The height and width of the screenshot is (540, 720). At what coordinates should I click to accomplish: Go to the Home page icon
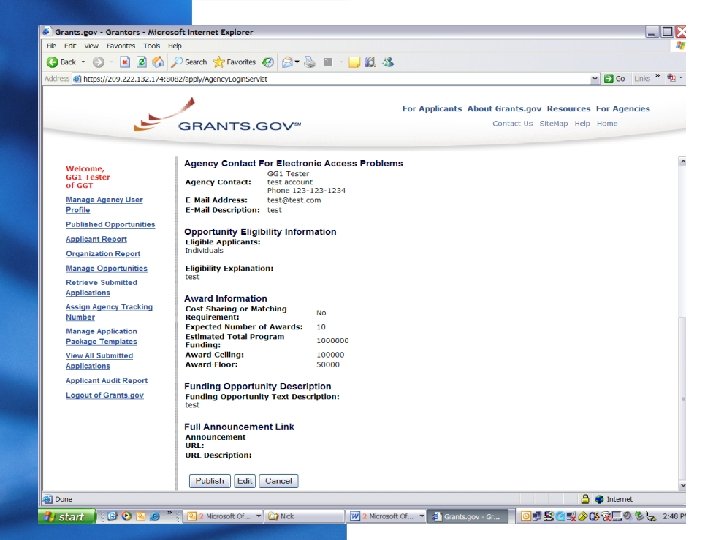158,62
